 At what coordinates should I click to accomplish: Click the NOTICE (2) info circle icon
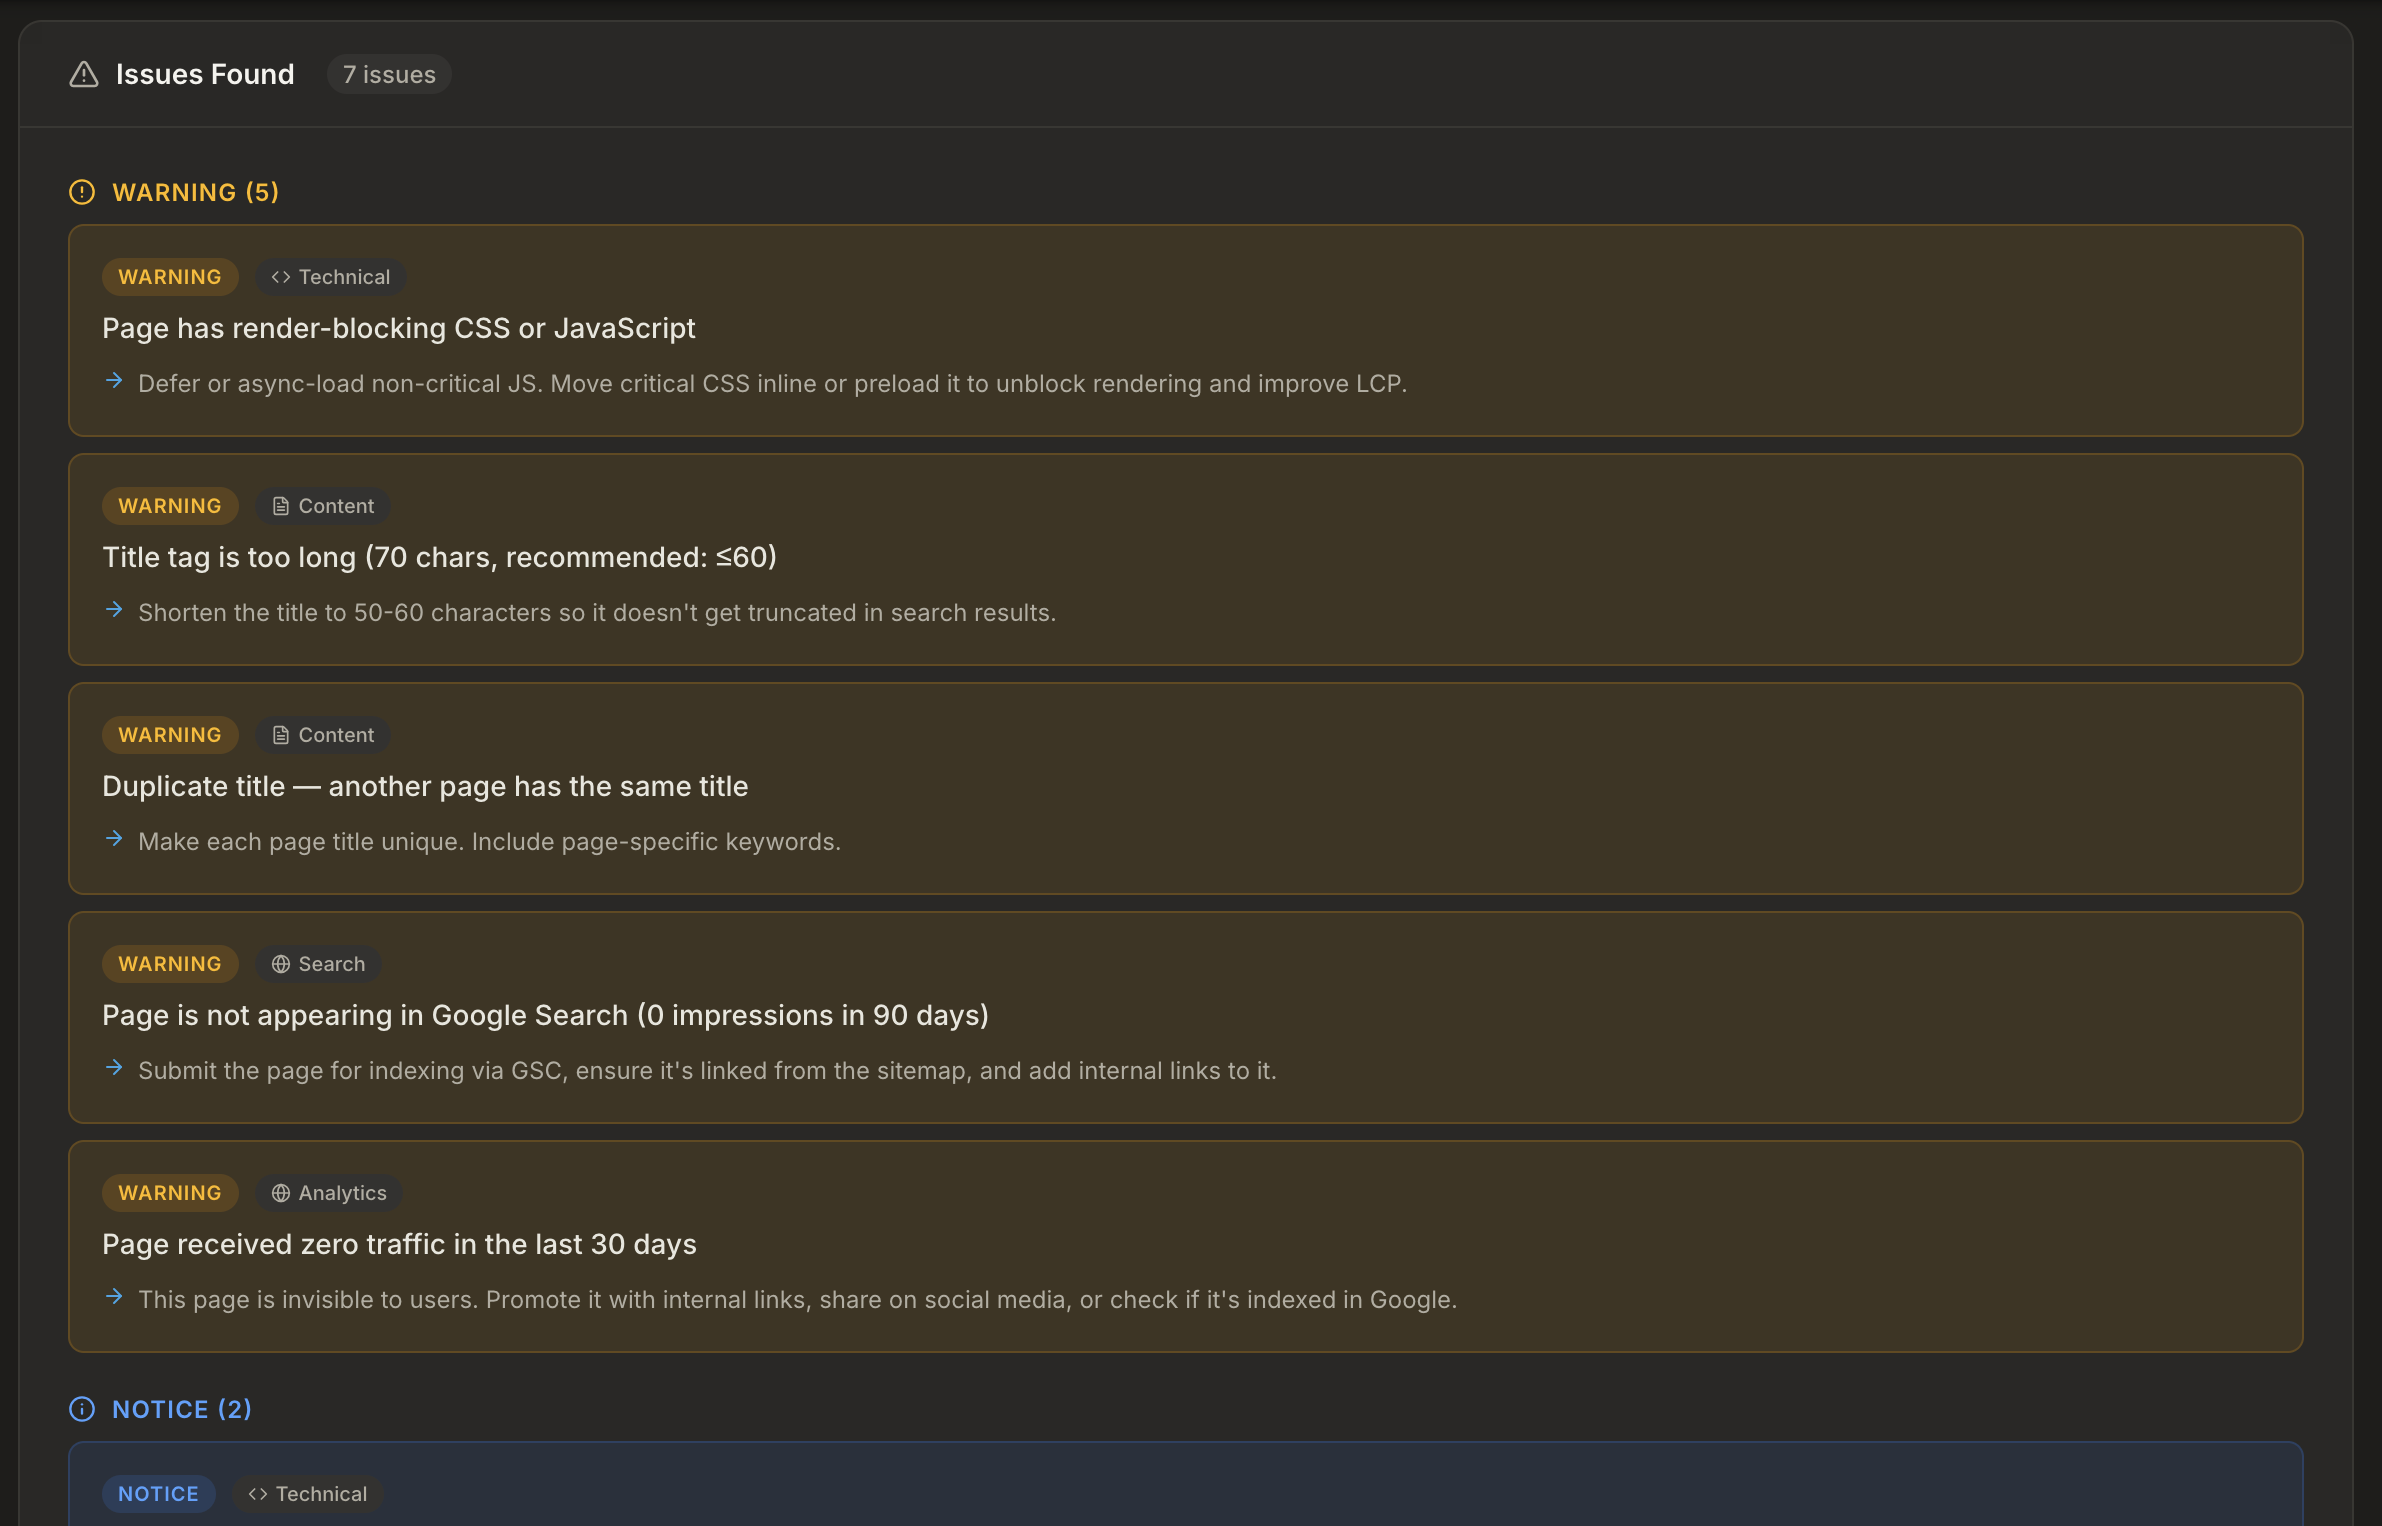tap(82, 1409)
